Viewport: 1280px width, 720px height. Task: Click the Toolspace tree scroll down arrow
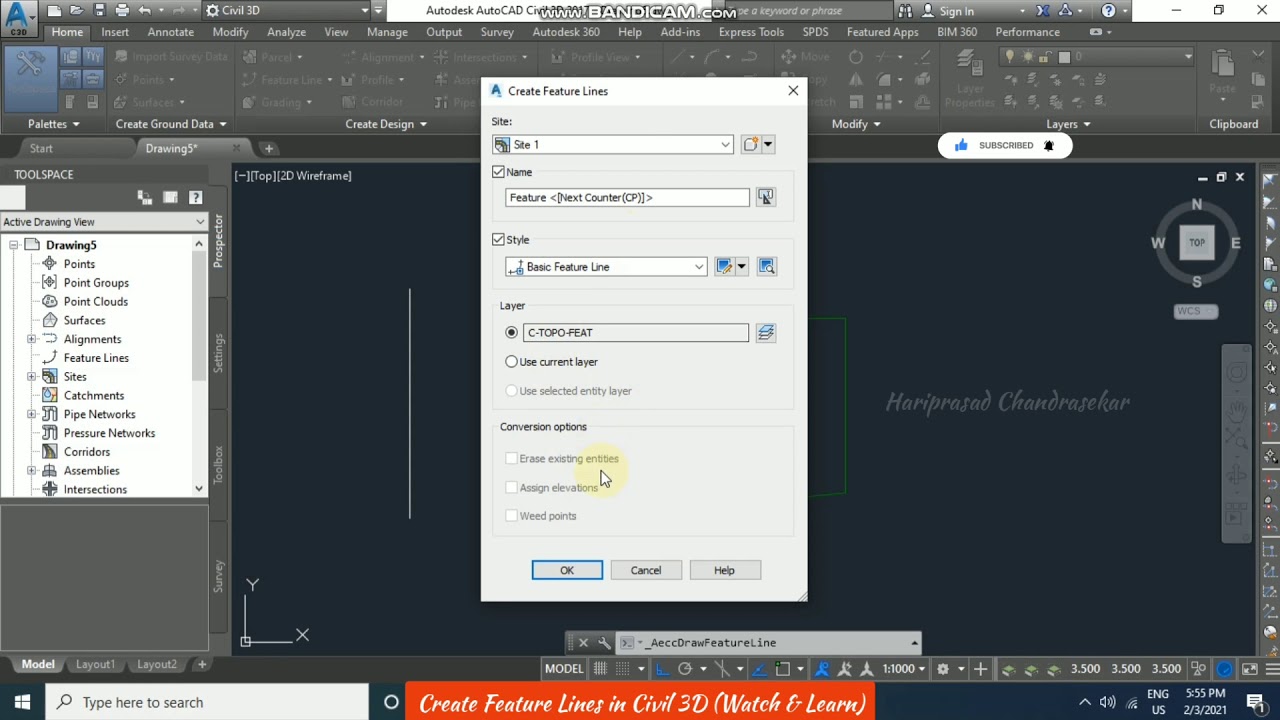point(199,489)
